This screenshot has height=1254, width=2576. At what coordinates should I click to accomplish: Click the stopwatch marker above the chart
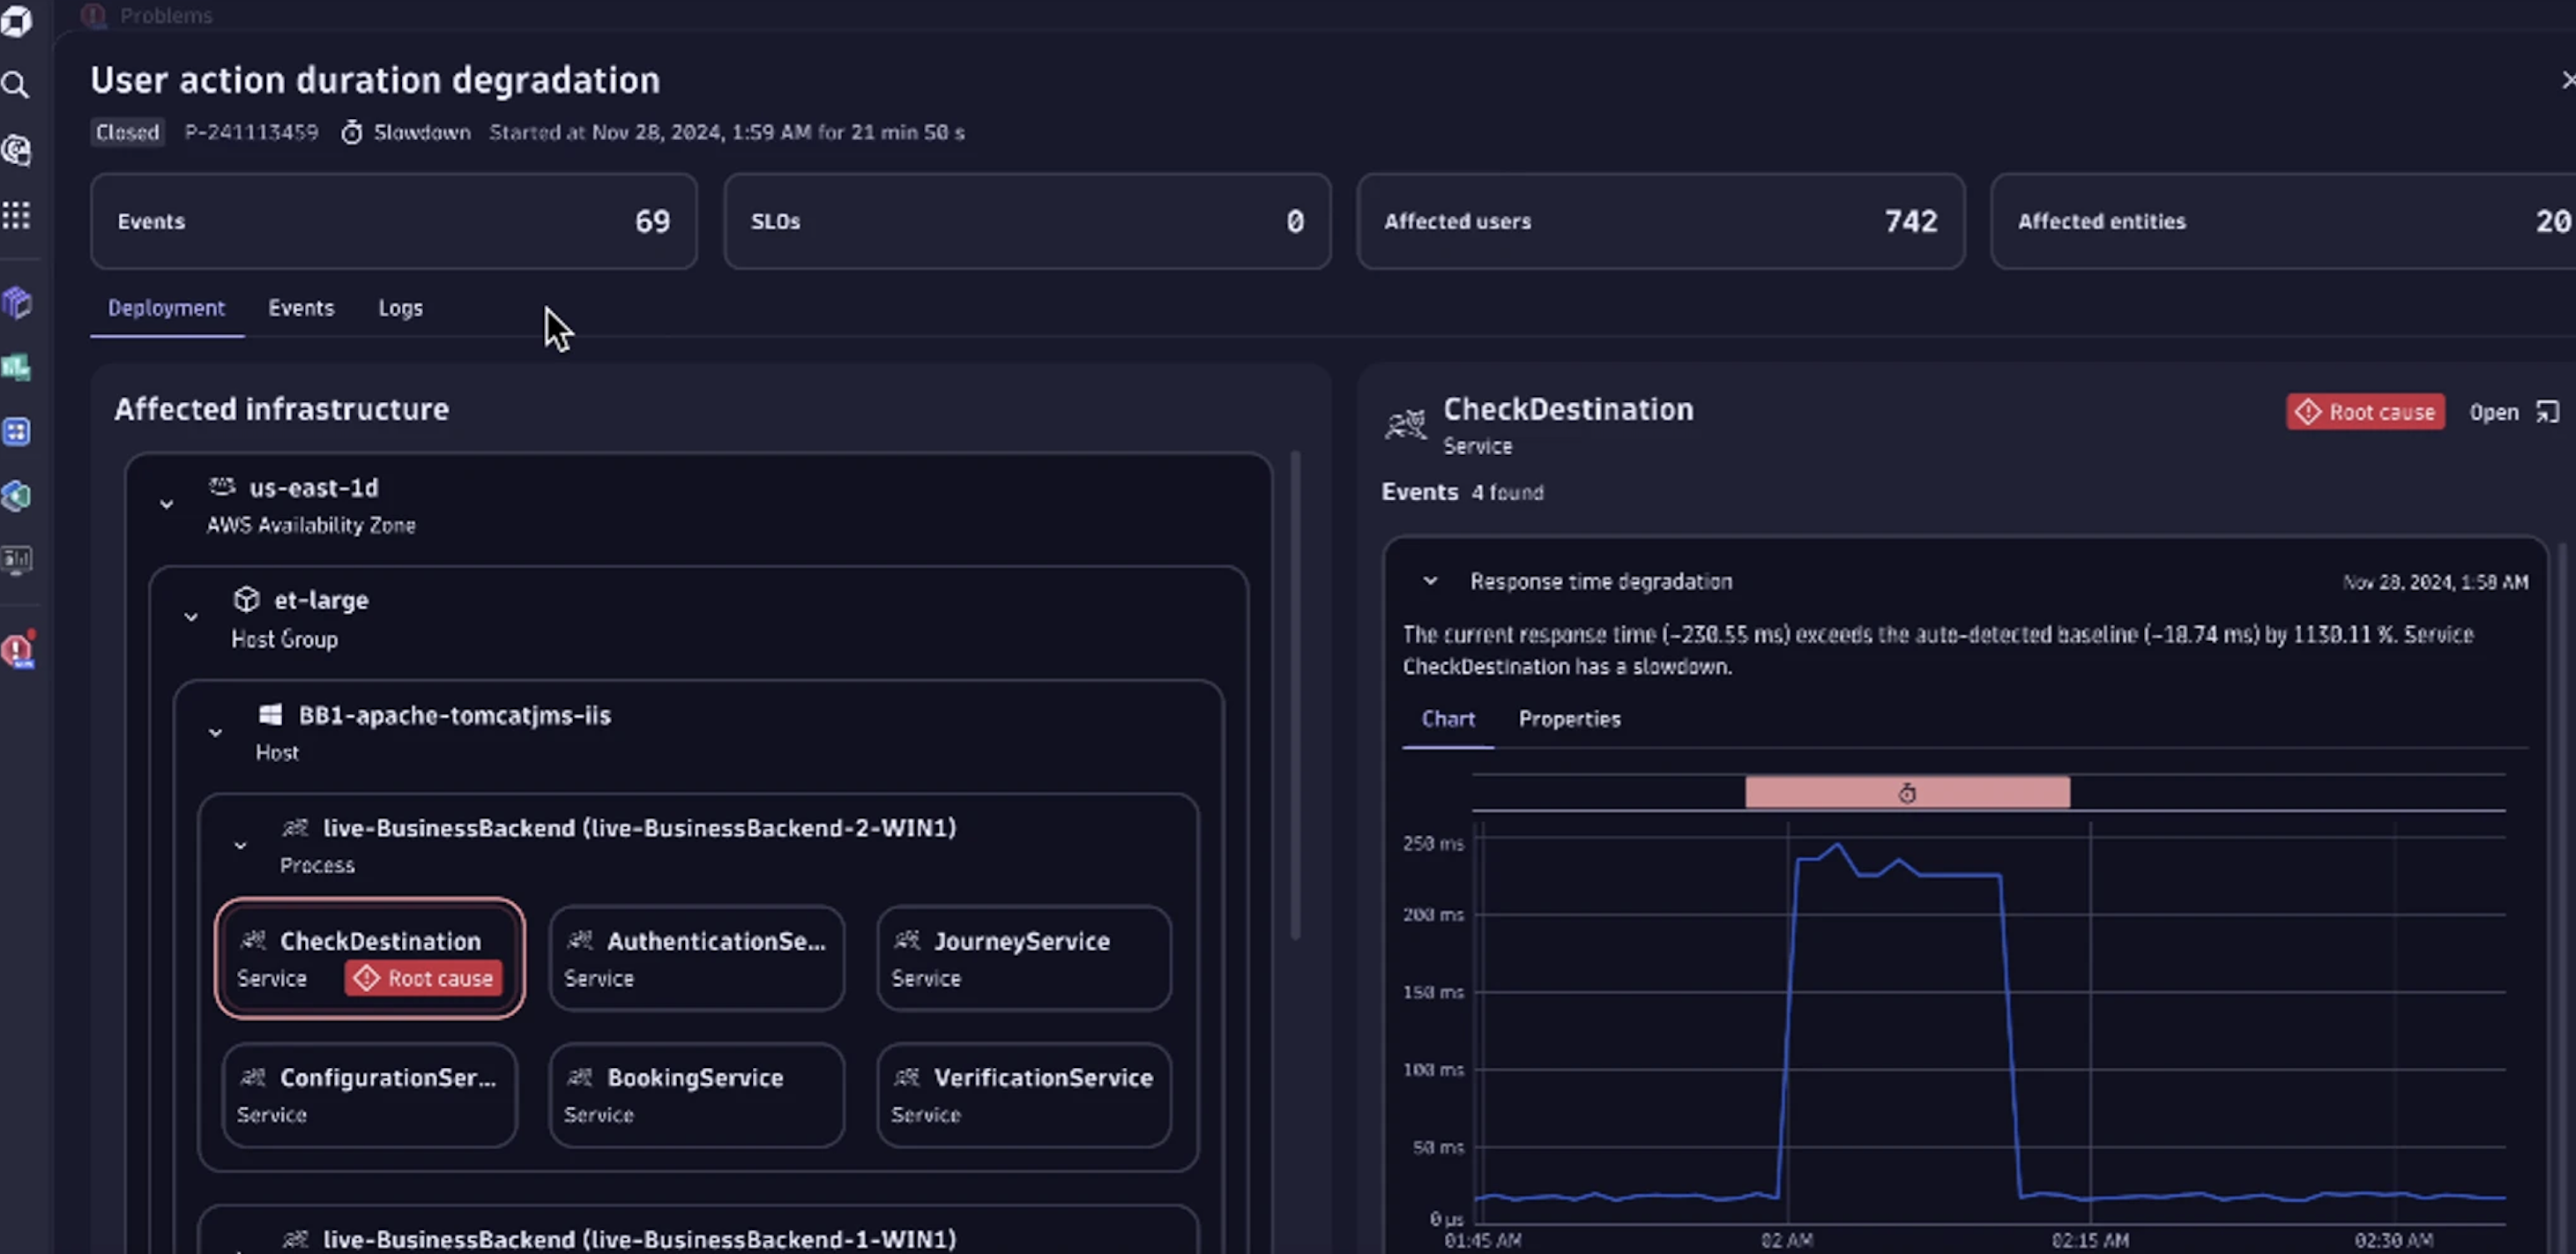[1908, 792]
